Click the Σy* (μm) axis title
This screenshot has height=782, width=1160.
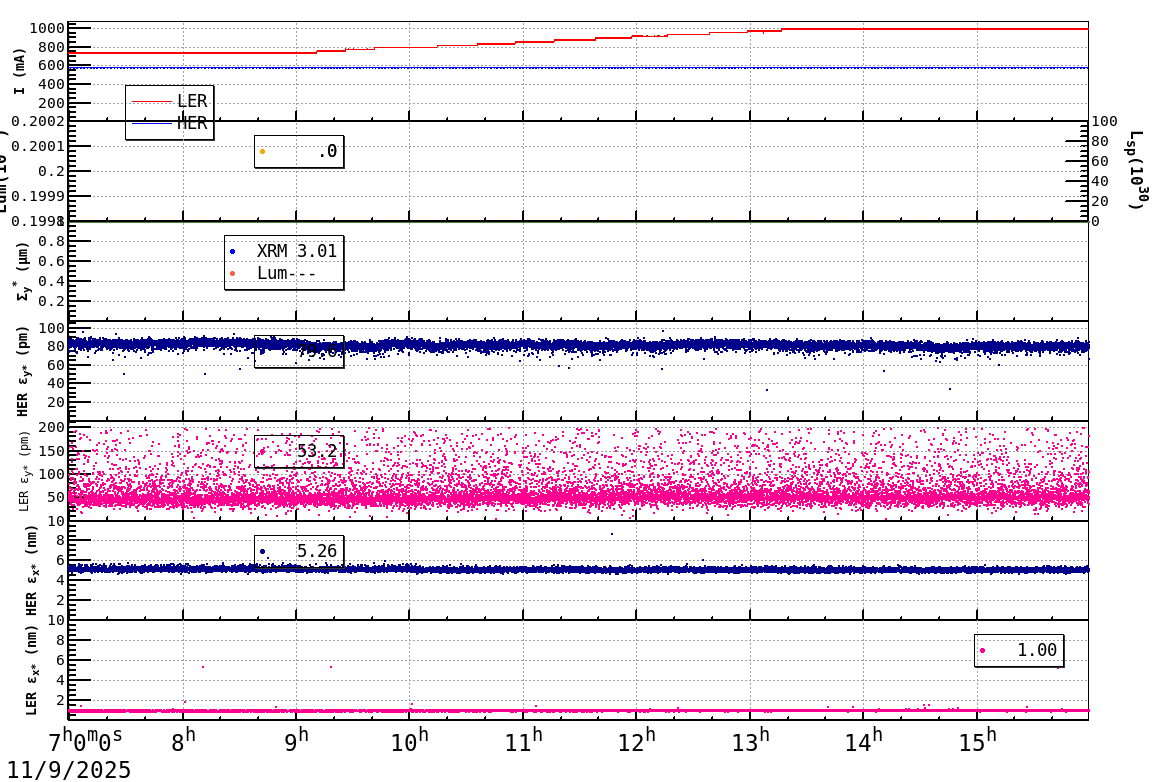tap(20, 271)
